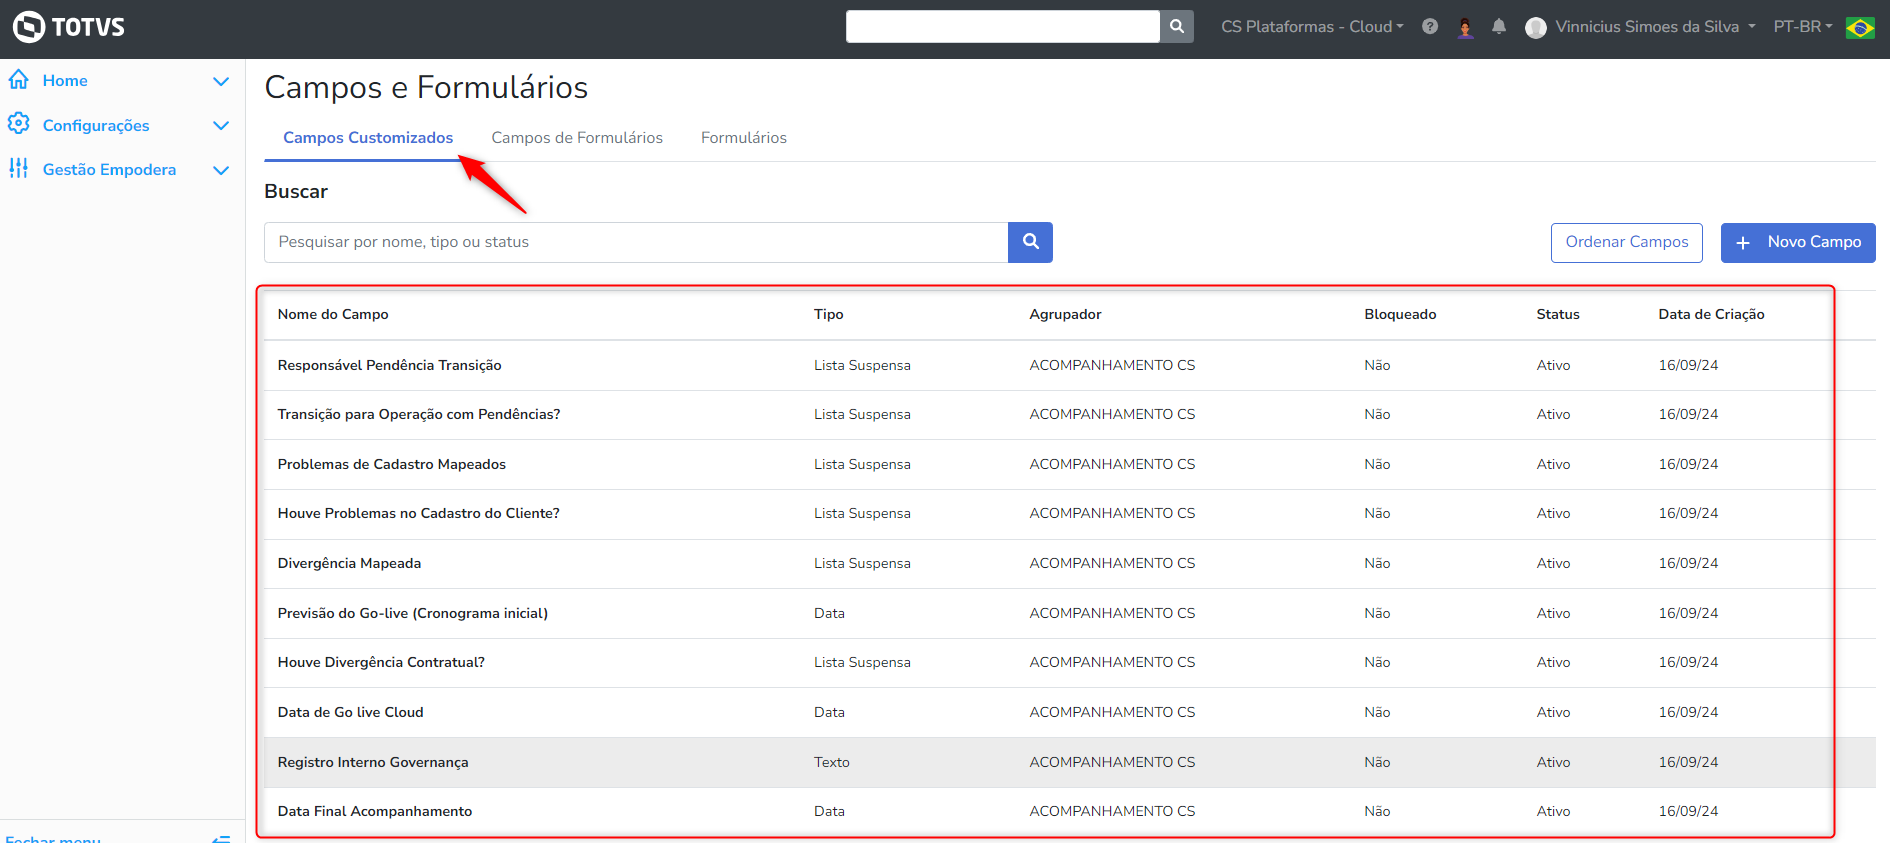Click the Home house icon
This screenshot has height=843, width=1890.
click(19, 80)
